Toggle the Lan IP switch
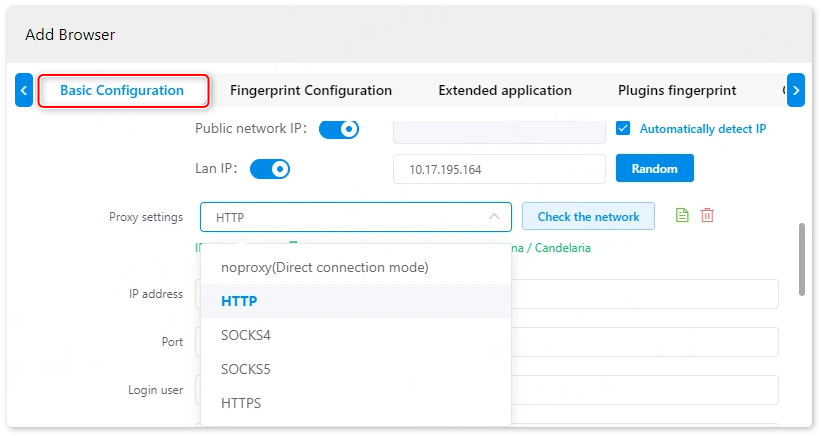This screenshot has width=821, height=436. point(269,169)
